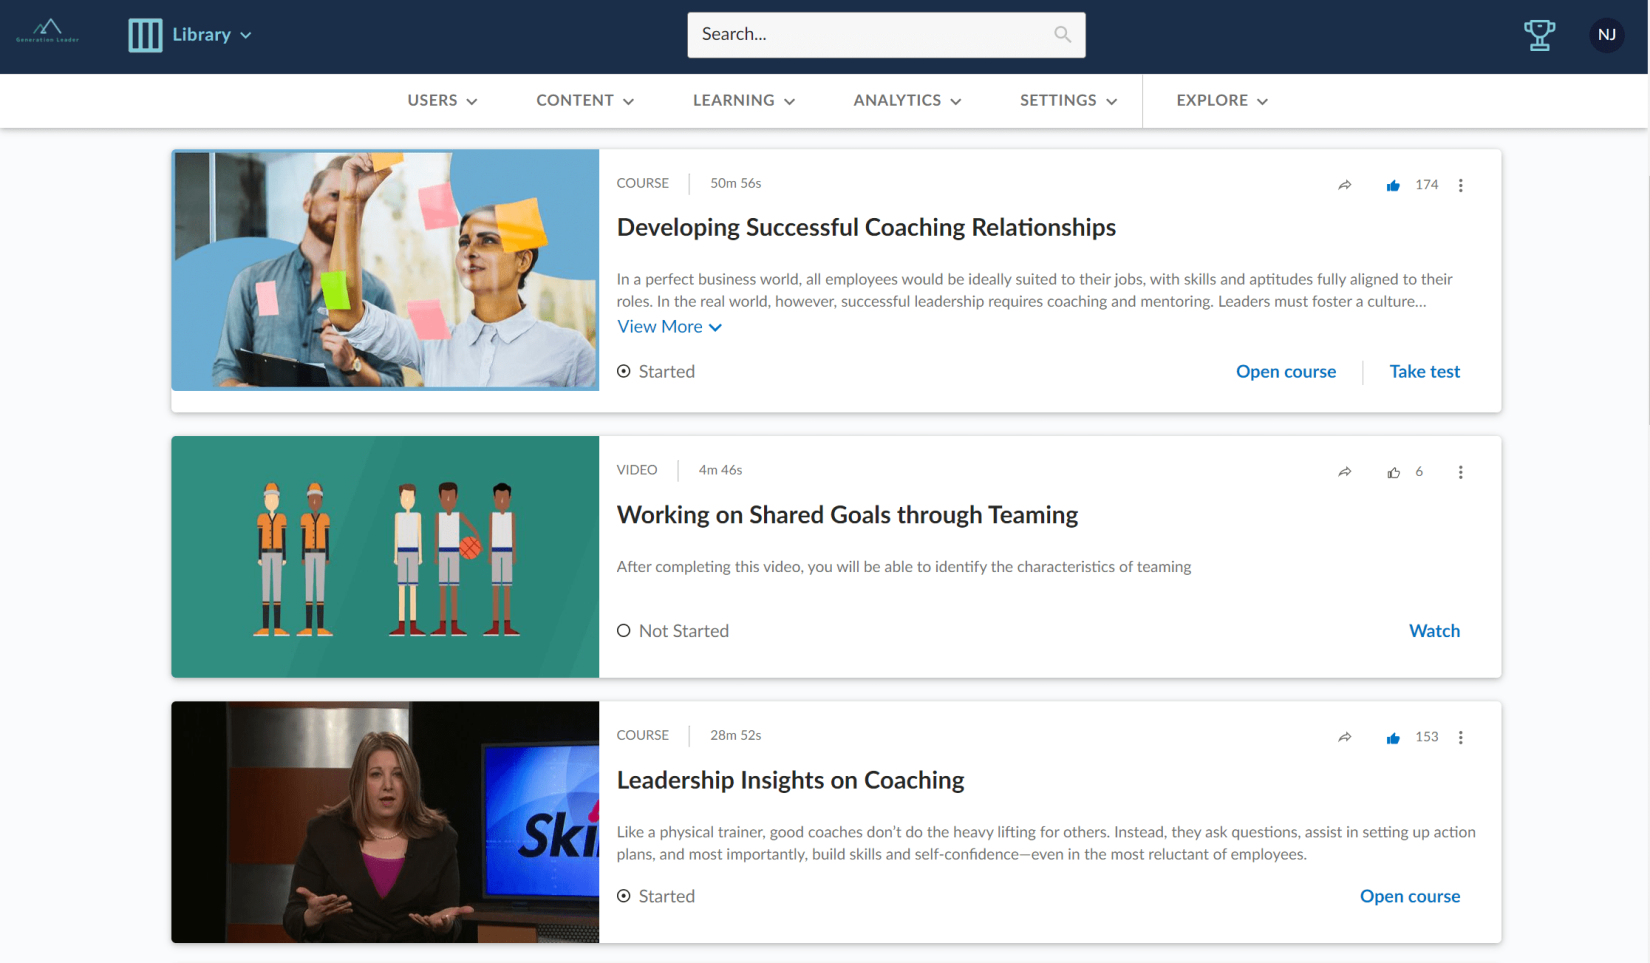Toggle like on Developing Successful Coaching Relationships

1393,185
